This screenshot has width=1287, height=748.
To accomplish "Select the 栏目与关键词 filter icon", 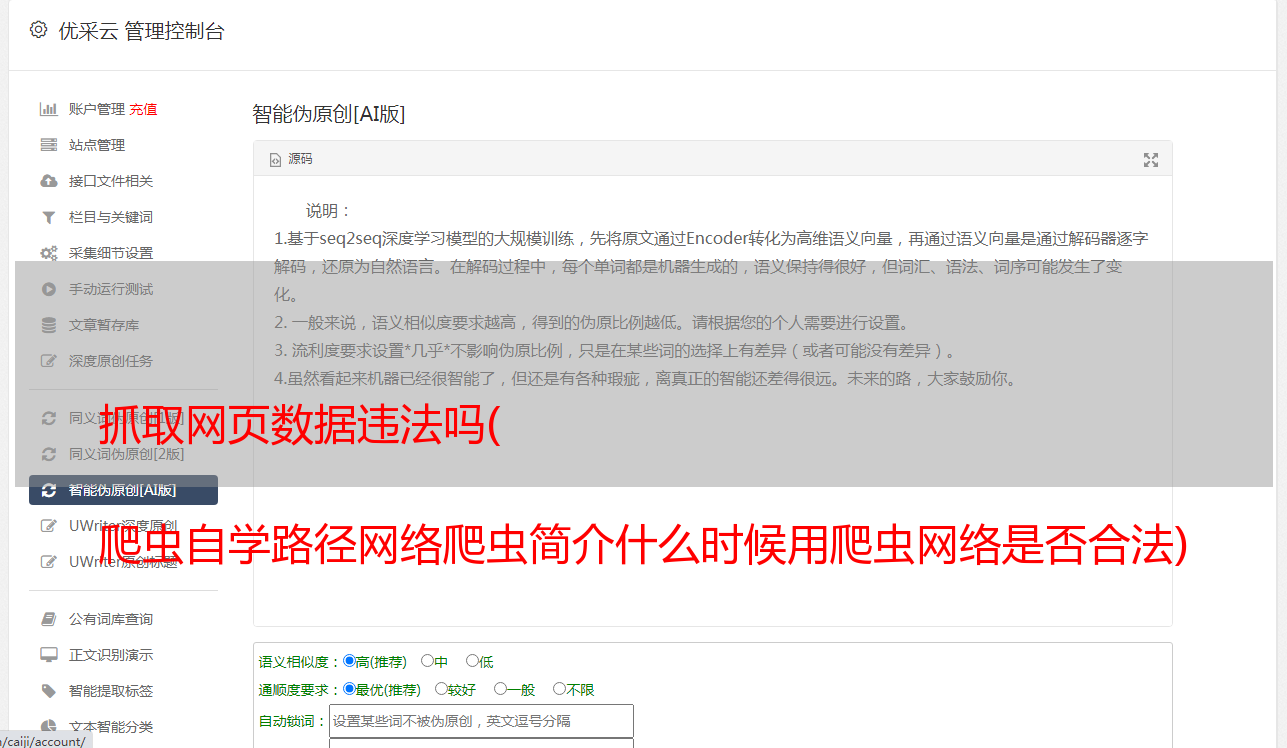I will (x=48, y=217).
